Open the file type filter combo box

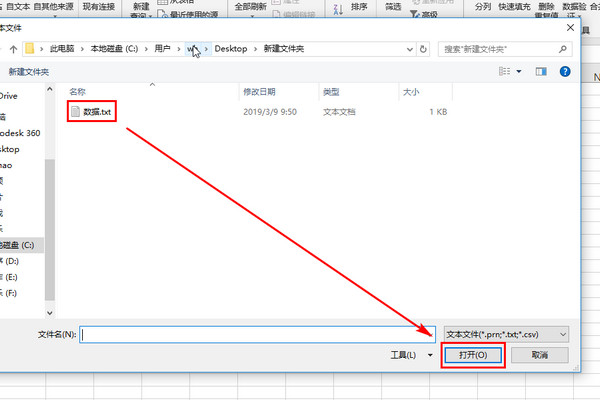506,334
